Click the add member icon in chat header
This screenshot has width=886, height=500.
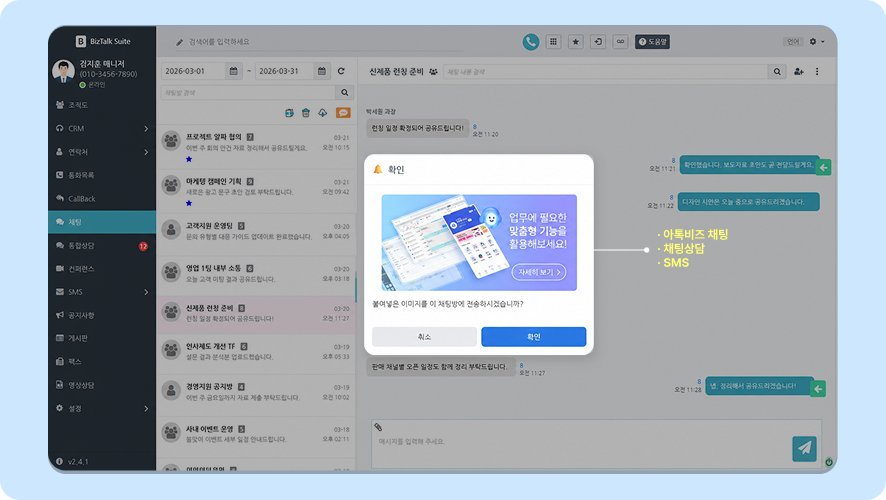pos(798,72)
